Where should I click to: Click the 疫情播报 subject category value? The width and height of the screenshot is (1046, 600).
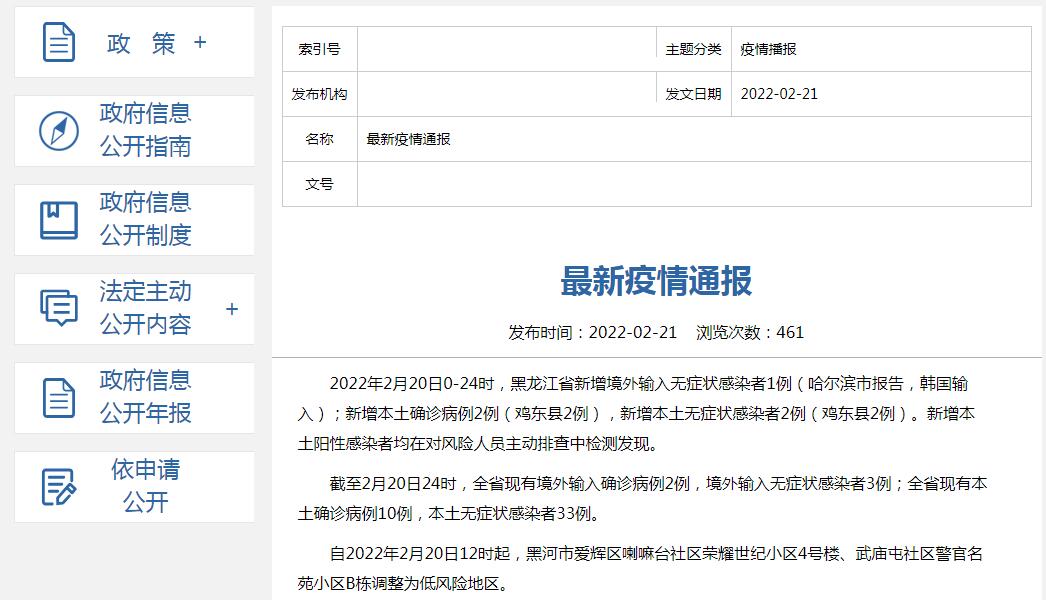(768, 49)
